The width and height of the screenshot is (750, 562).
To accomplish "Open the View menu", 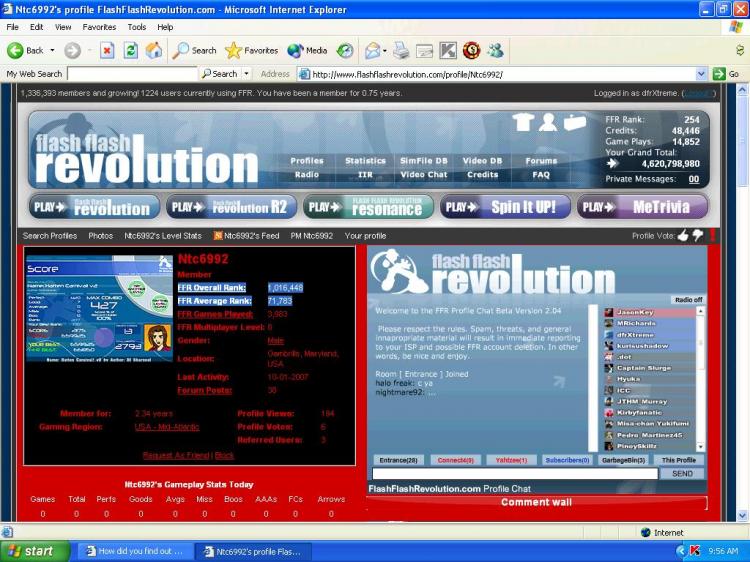I will click(x=63, y=27).
